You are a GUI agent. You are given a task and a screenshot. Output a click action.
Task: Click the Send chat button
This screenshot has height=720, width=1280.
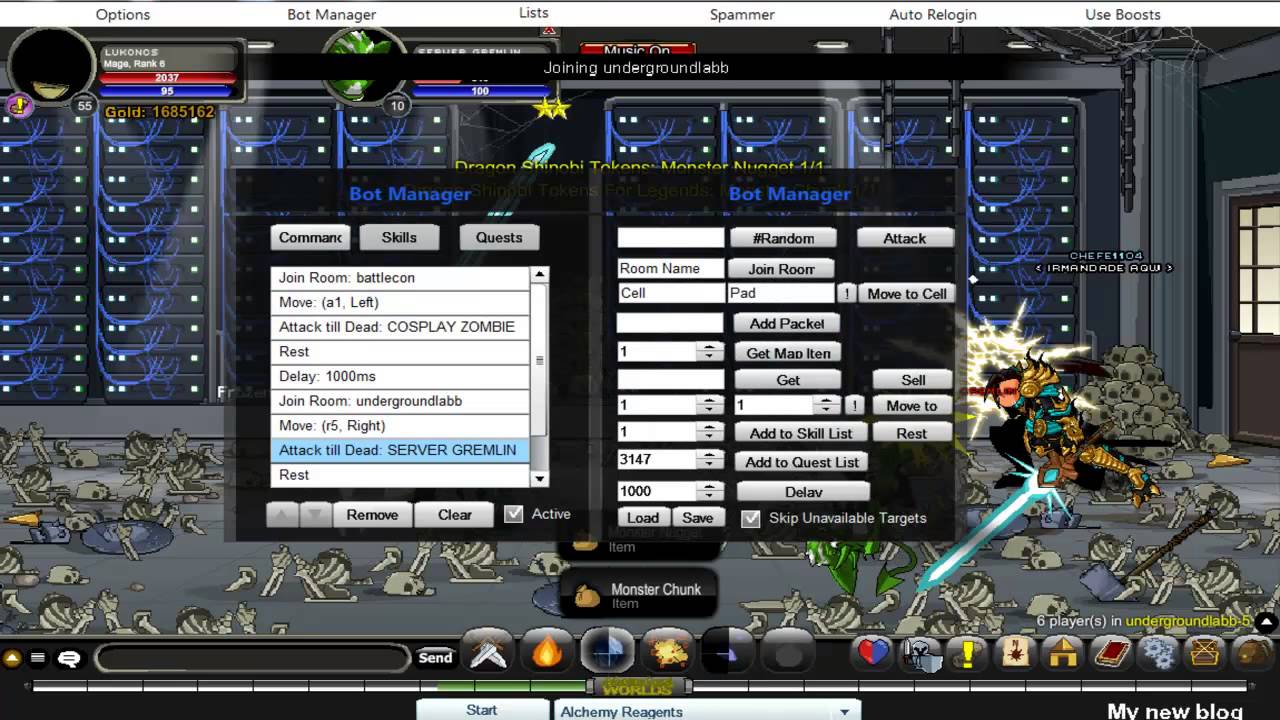pyautogui.click(x=435, y=657)
